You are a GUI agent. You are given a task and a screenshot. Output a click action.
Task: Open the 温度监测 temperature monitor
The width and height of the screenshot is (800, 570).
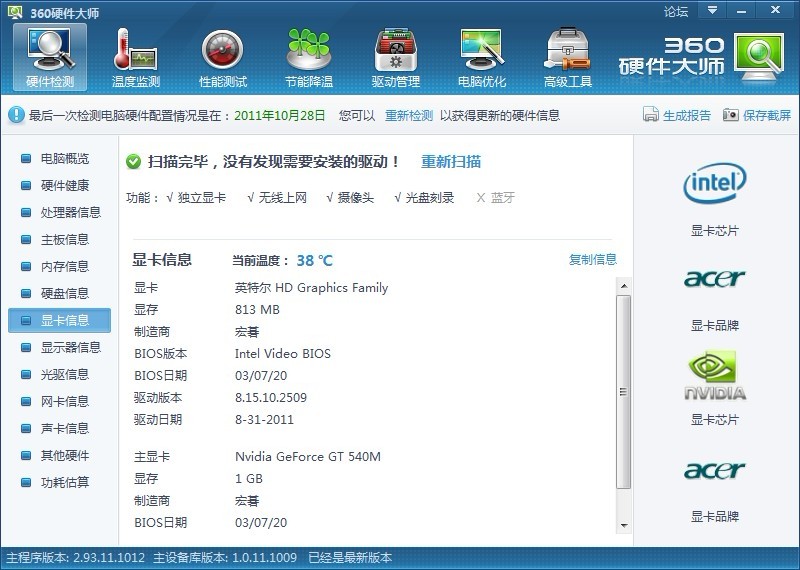[x=136, y=57]
